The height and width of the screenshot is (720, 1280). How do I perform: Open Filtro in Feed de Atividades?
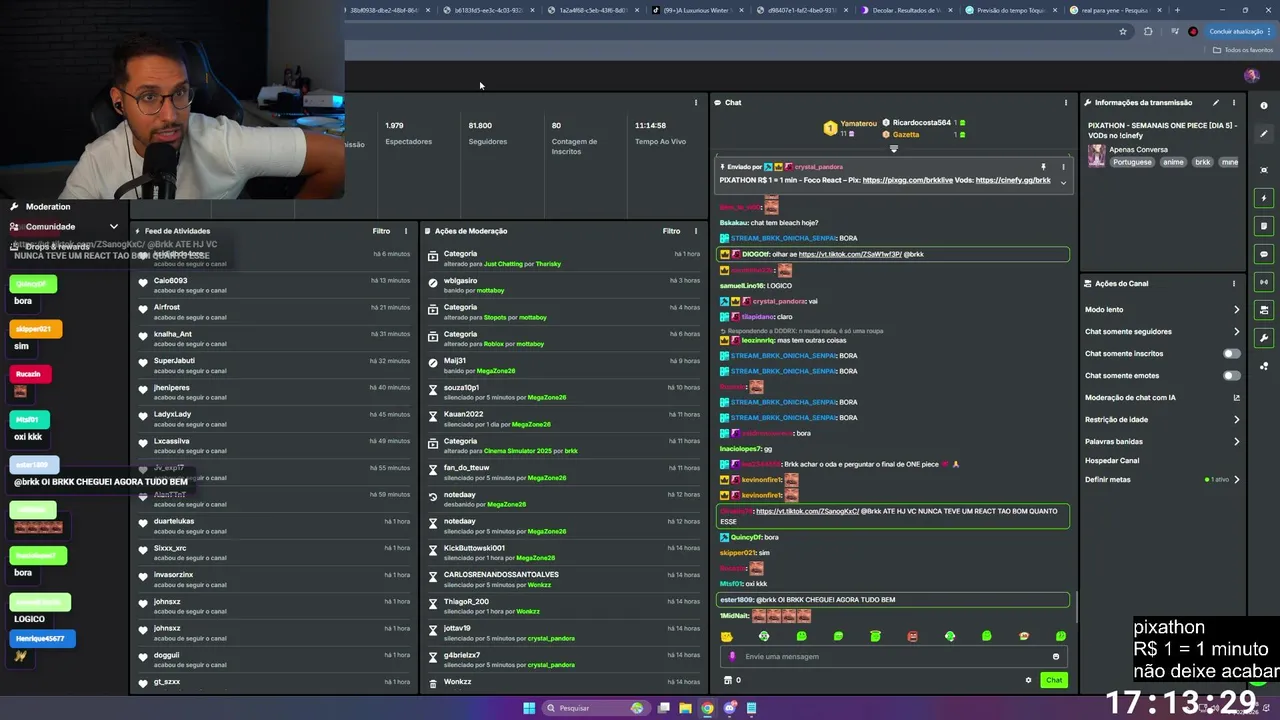pos(381,231)
